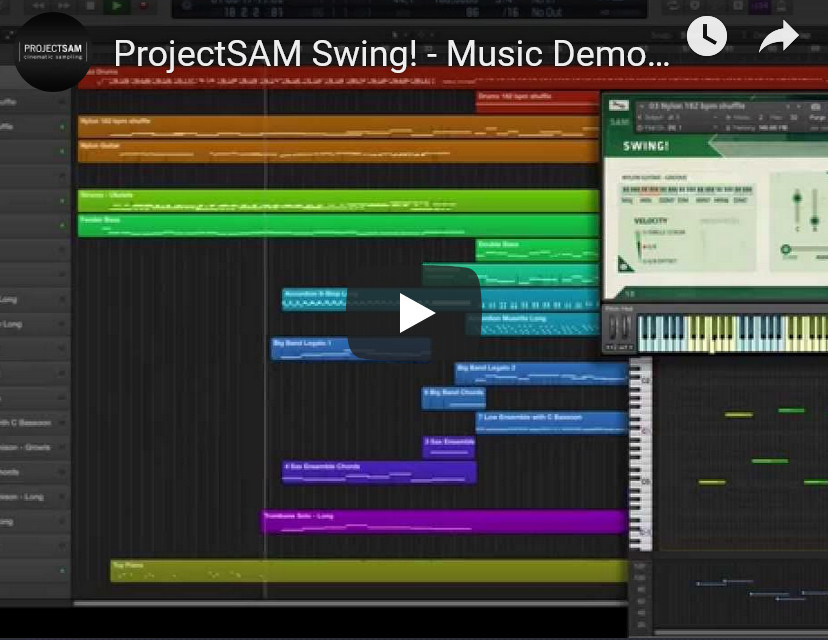Select the Double Bass region

click(537, 250)
